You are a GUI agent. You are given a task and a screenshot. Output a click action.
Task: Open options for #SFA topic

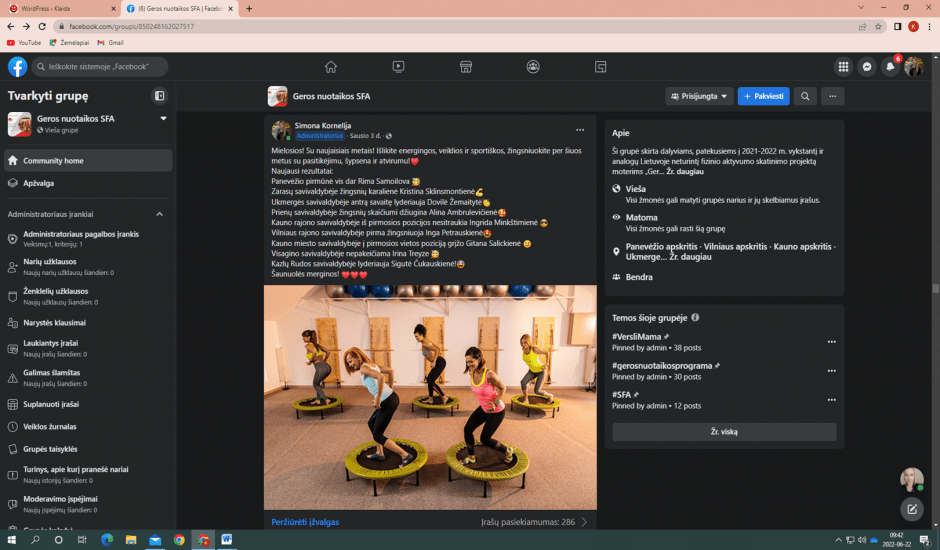tap(831, 400)
